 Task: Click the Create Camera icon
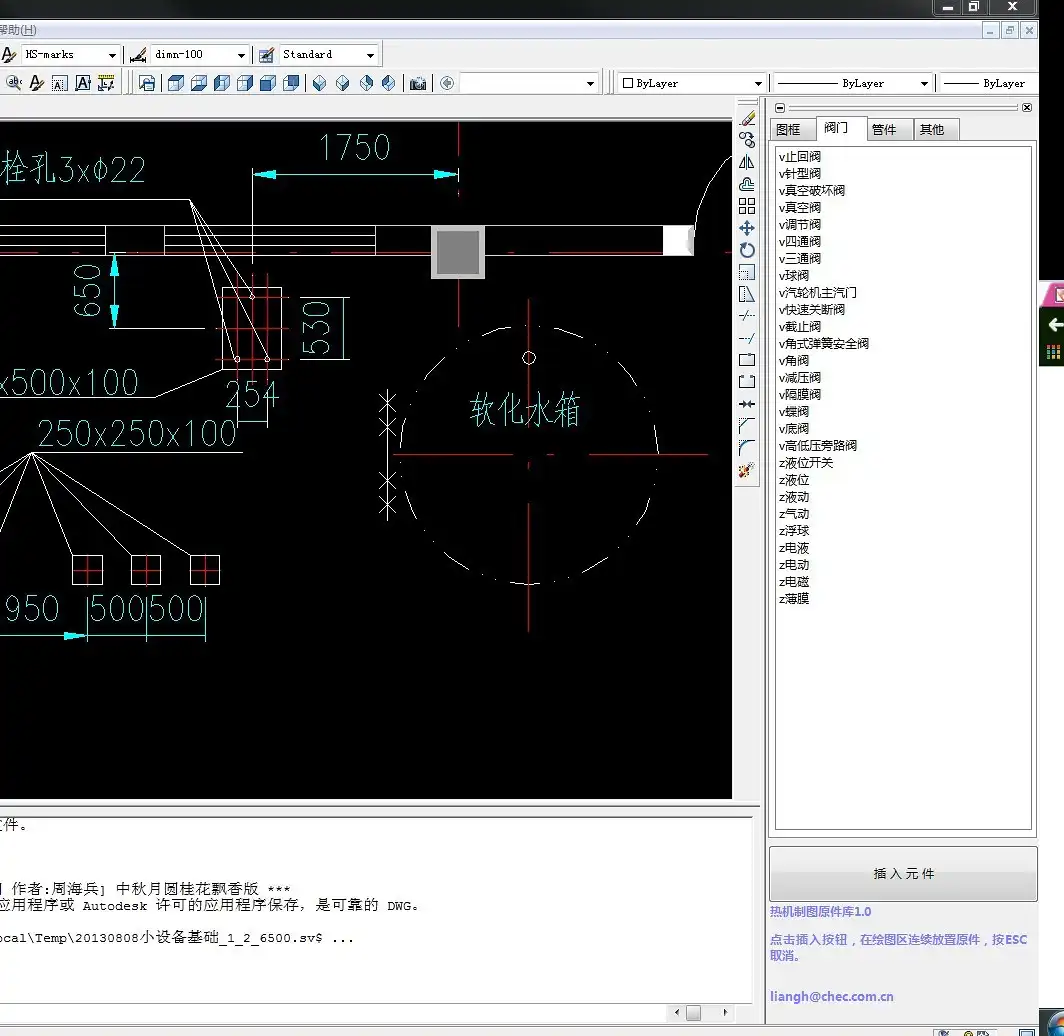tap(418, 83)
